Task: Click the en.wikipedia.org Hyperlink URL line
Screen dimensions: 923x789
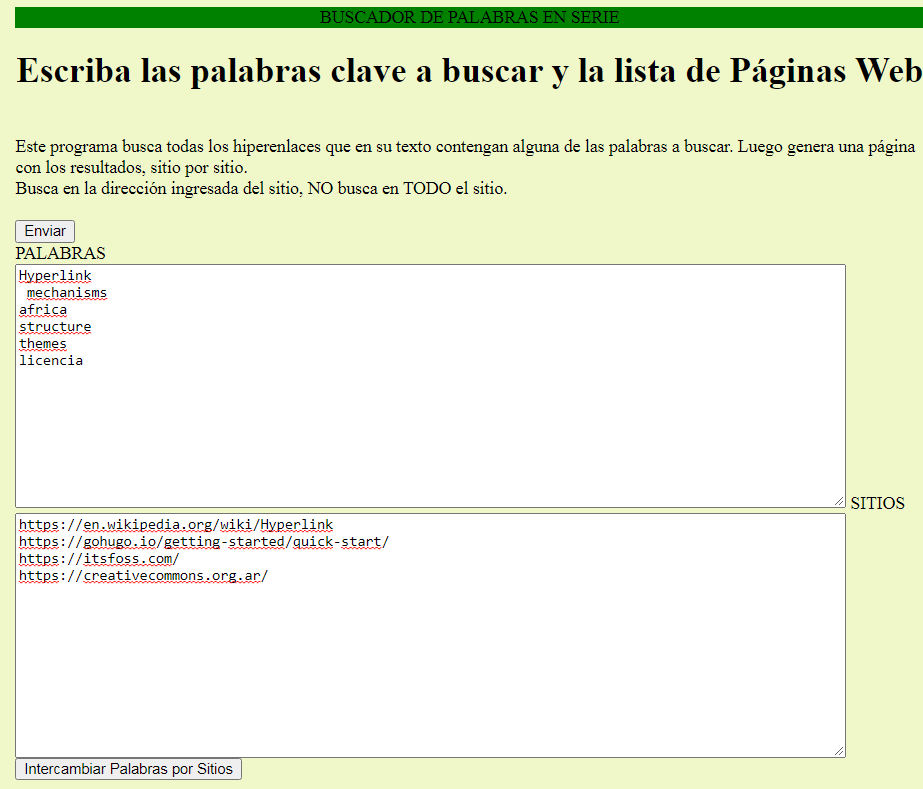Action: [176, 525]
